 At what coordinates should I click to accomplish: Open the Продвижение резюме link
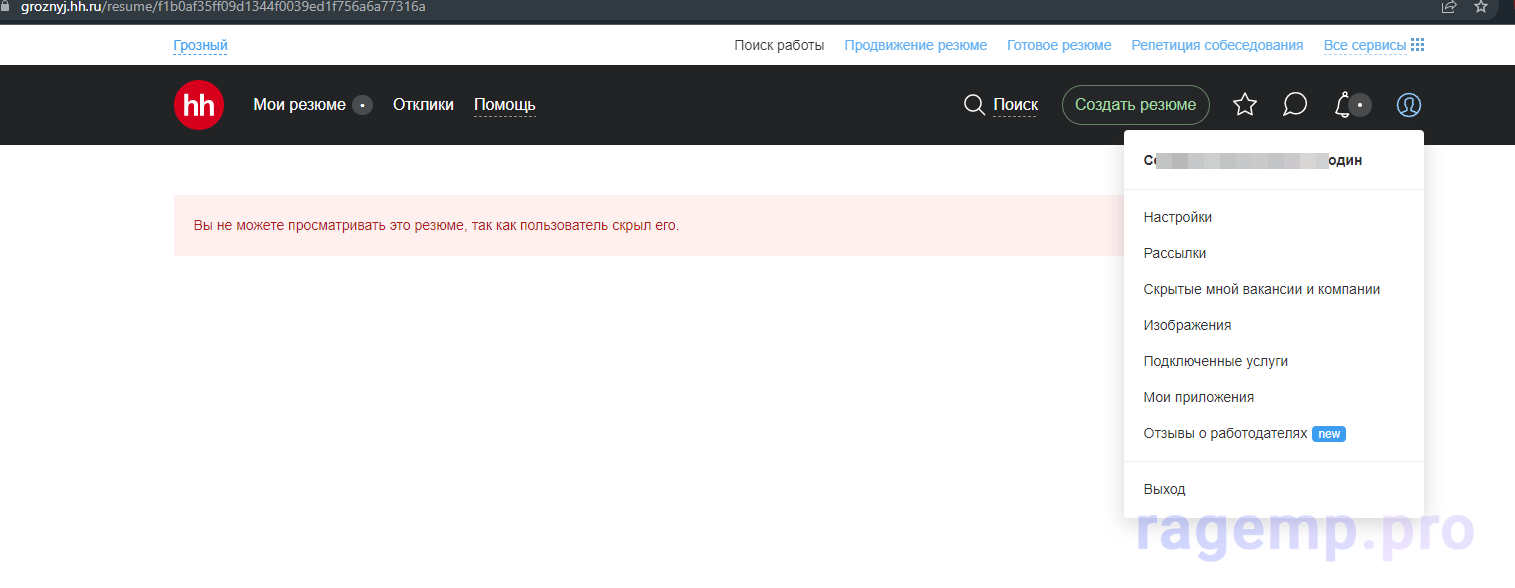915,45
